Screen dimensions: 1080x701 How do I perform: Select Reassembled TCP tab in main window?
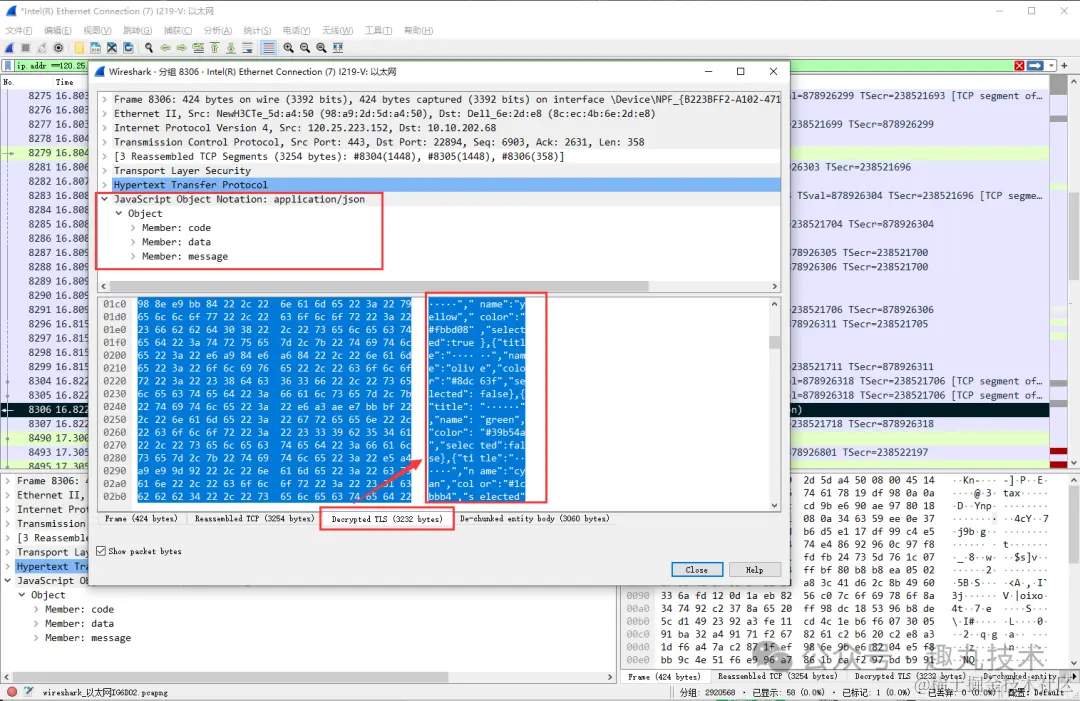[x=776, y=677]
